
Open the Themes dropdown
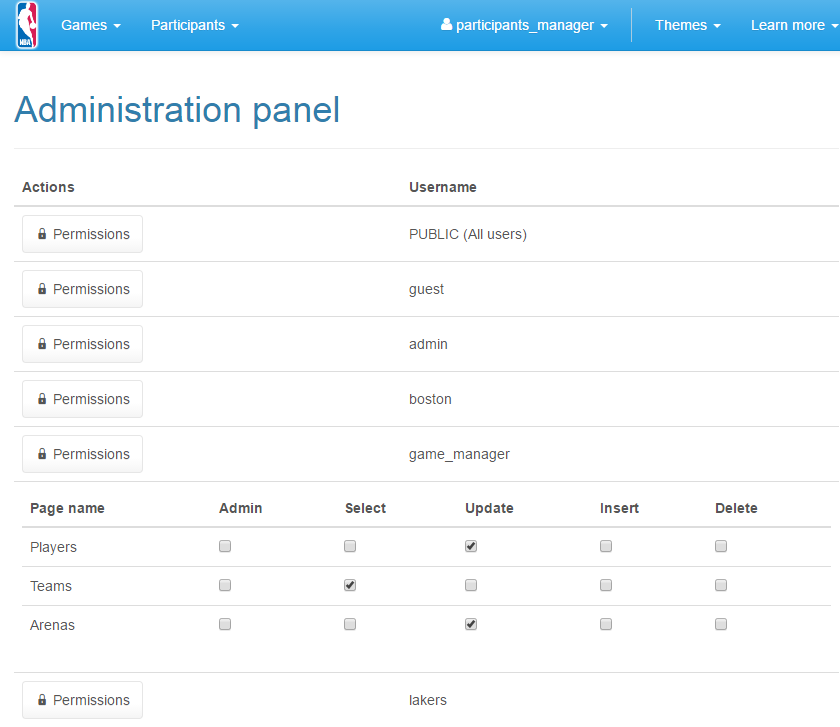(687, 25)
